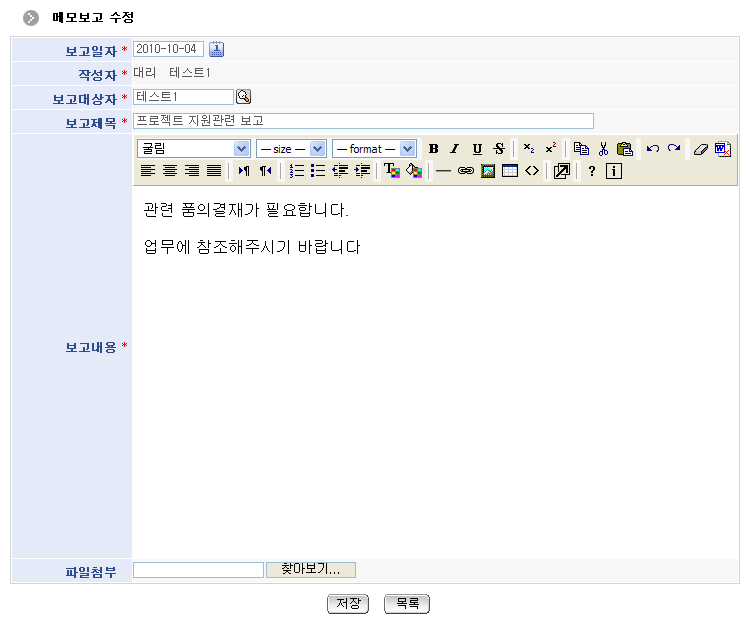Click the 저장 button

[348, 604]
